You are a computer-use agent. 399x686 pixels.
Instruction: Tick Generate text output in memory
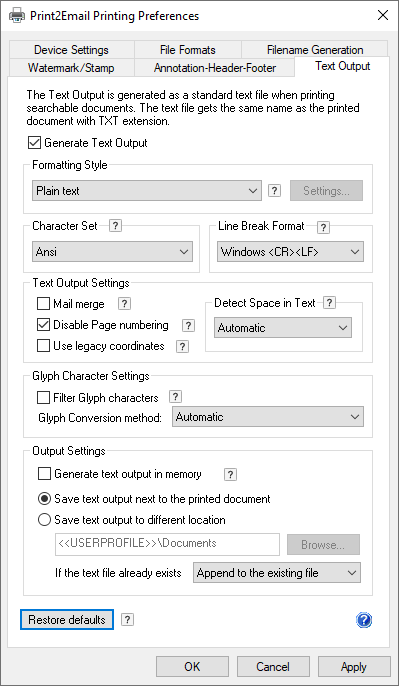(x=44, y=474)
